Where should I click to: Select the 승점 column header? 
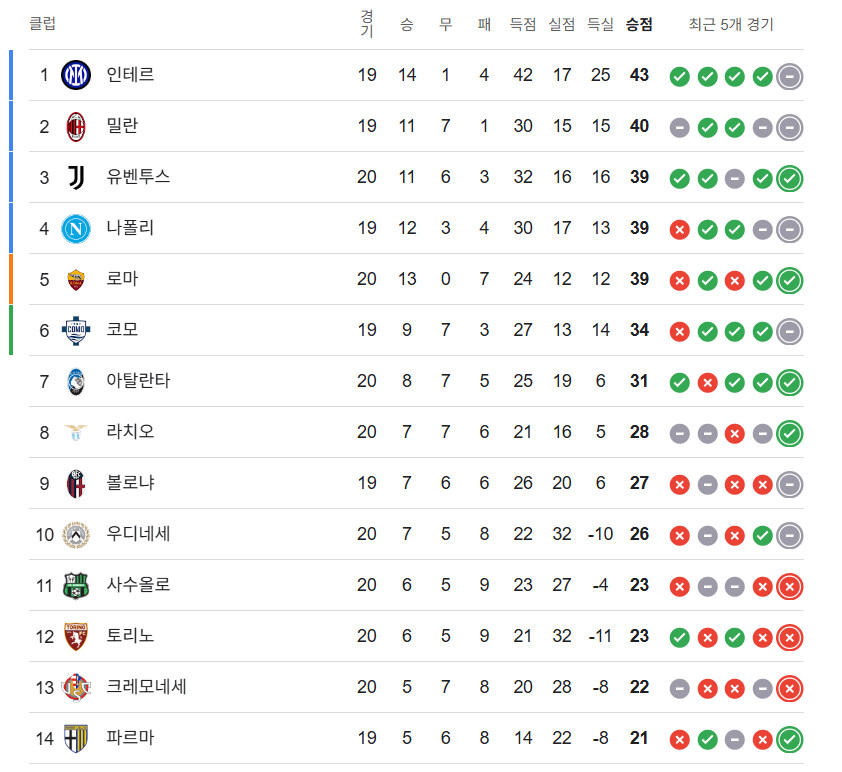(639, 24)
